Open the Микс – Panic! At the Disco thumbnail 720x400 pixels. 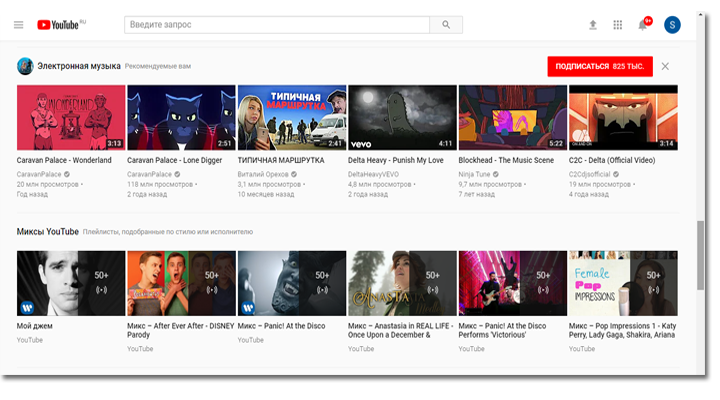[292, 283]
